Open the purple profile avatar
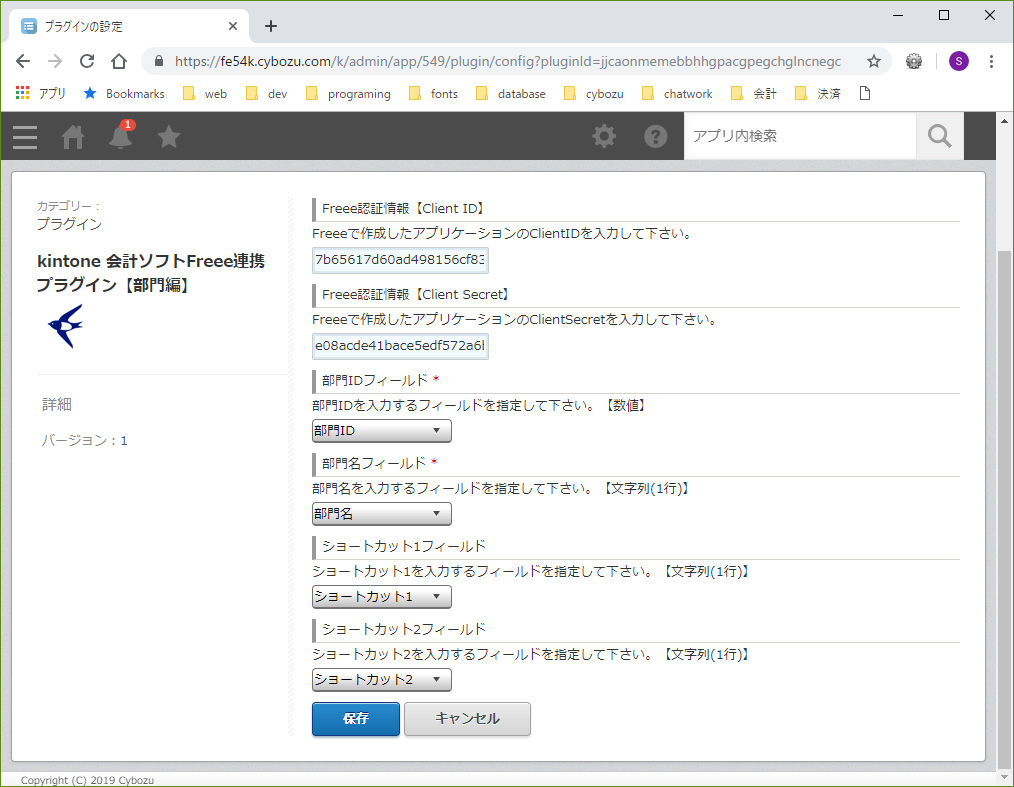The height and width of the screenshot is (787, 1014). click(x=958, y=61)
